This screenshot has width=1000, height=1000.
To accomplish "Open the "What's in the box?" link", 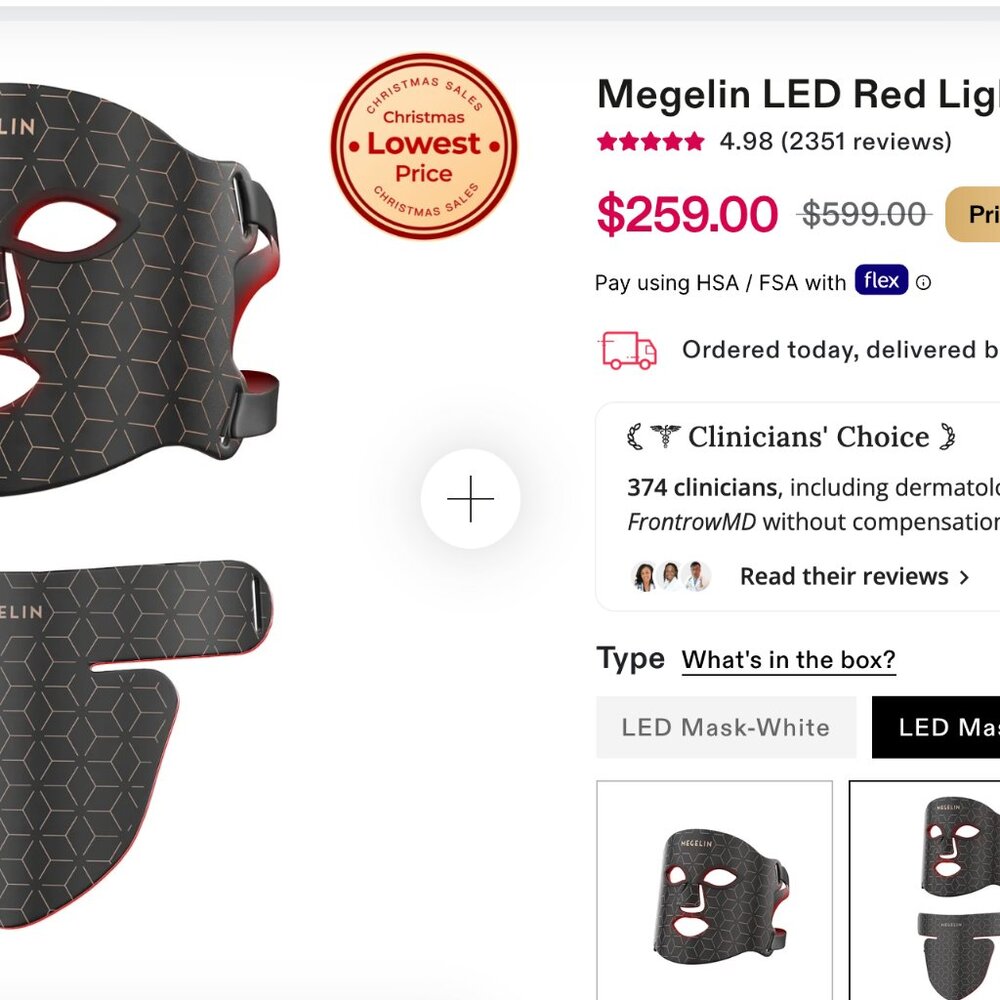I will click(x=789, y=659).
